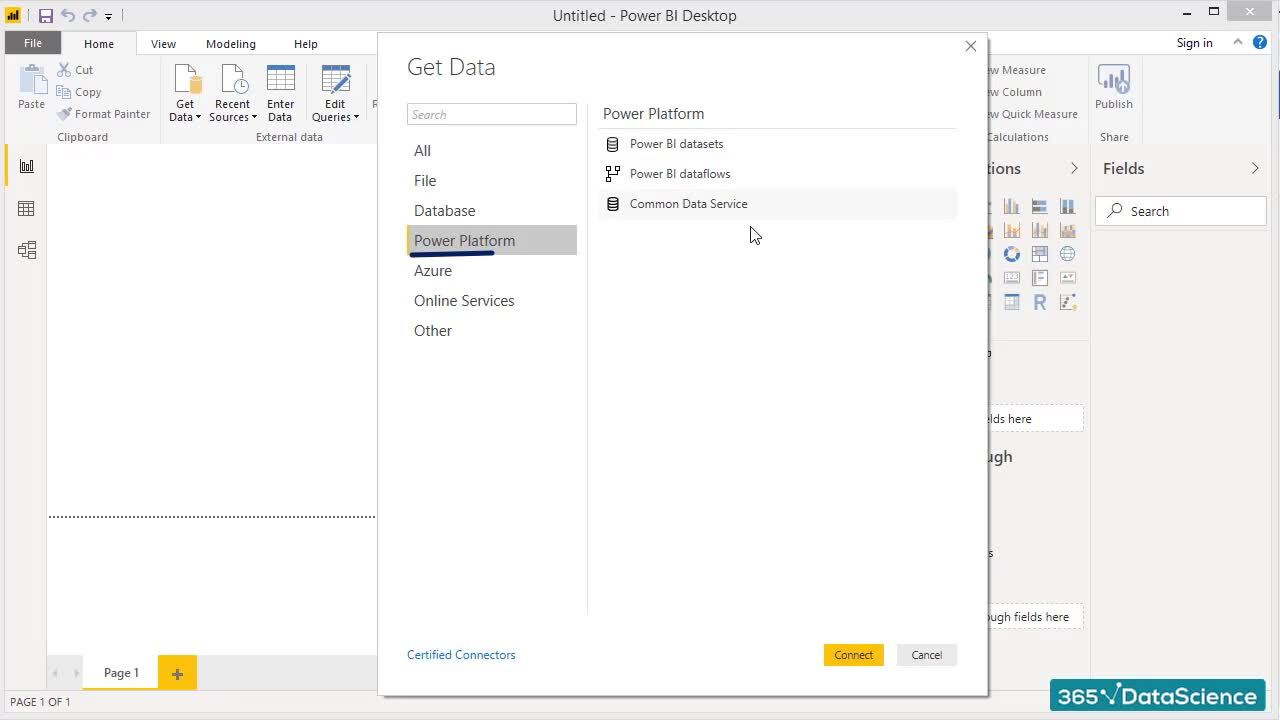Open the Edit Queries dropdown

(335, 94)
